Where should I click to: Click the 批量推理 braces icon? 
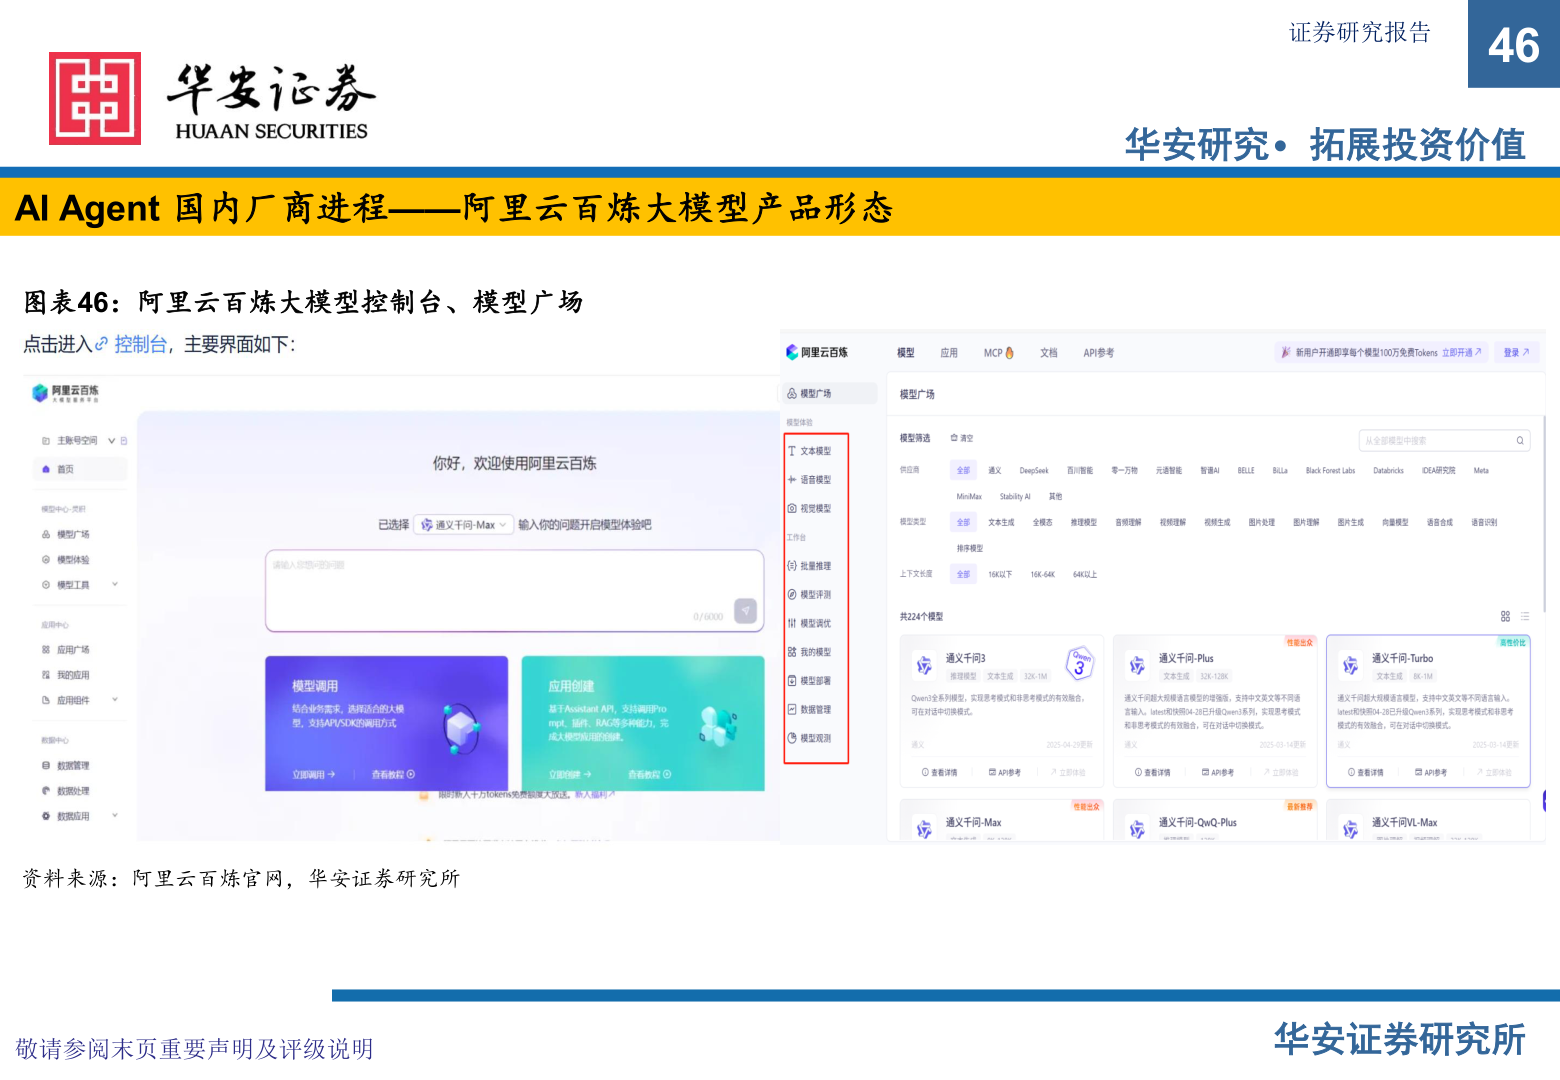(792, 566)
